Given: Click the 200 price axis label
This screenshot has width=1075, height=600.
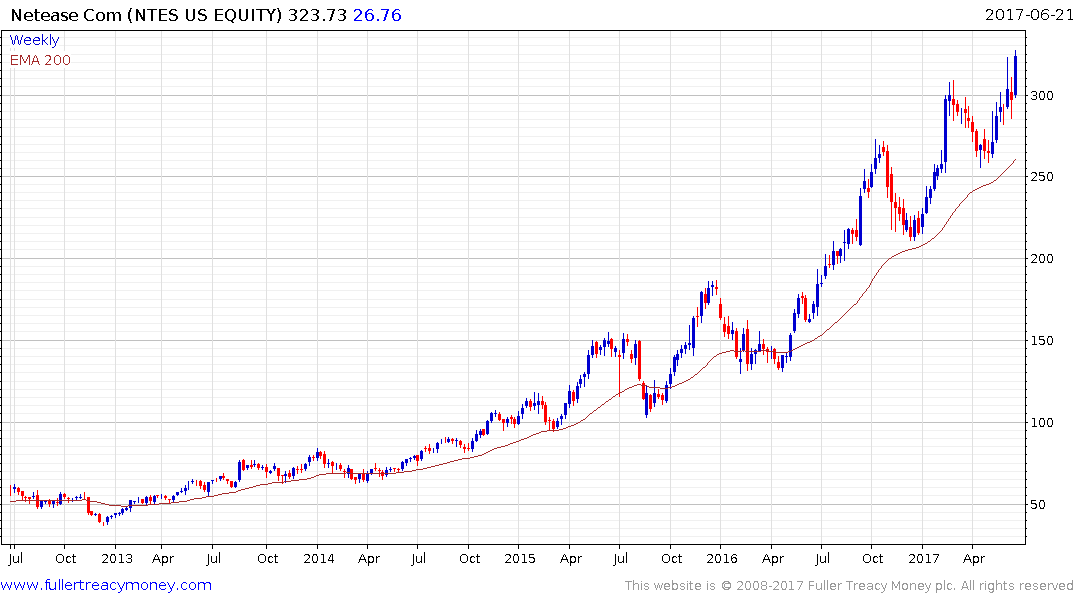Looking at the screenshot, I should pyautogui.click(x=1042, y=259).
